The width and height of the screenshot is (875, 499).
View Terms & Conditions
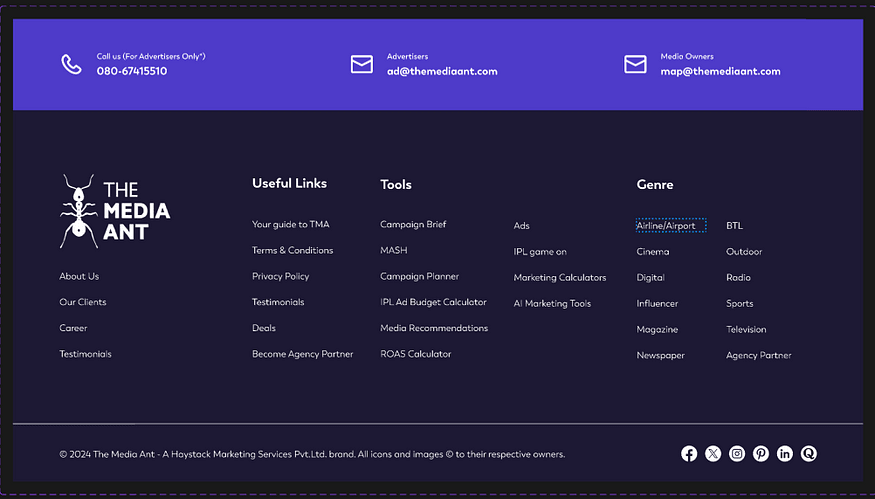292,250
